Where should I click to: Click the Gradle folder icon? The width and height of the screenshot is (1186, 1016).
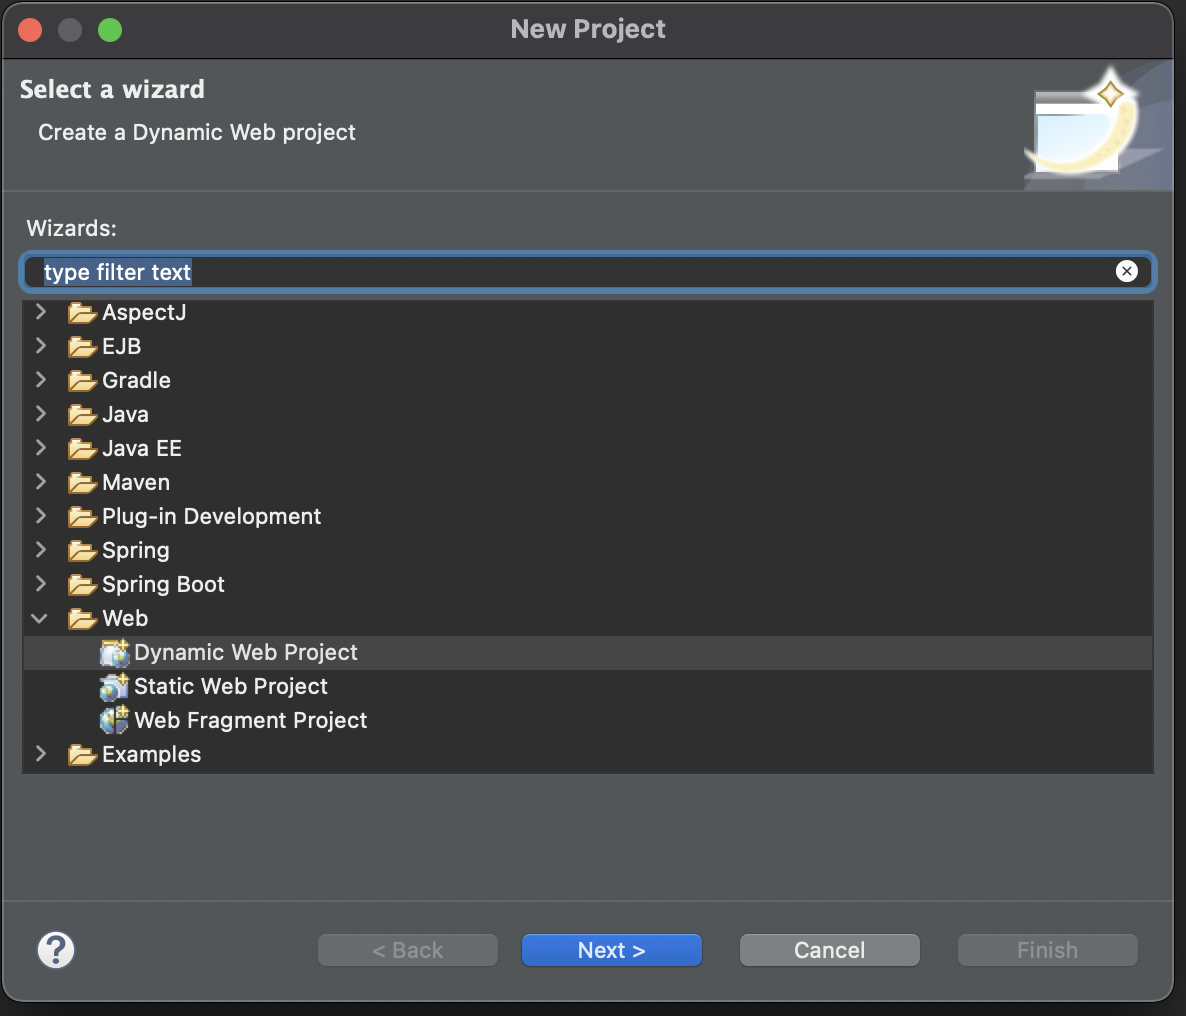[82, 381]
